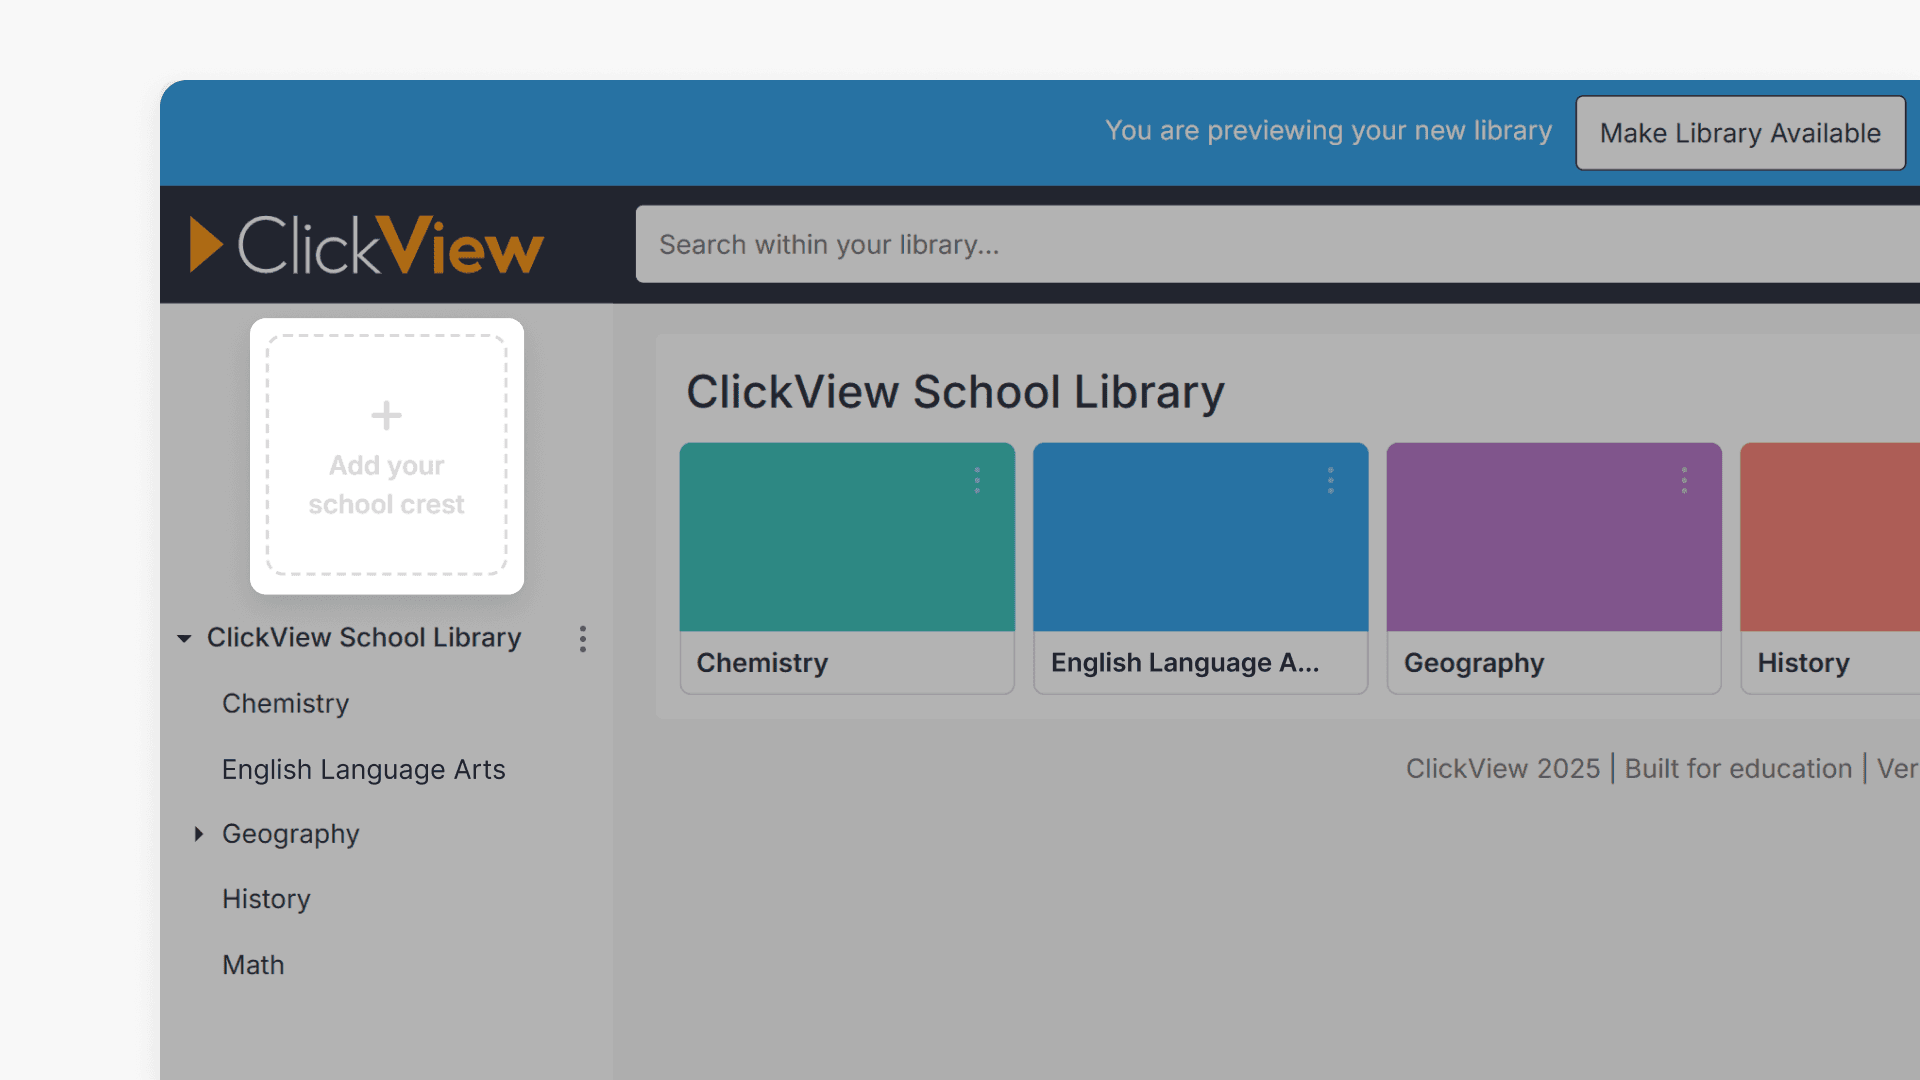Click the plus icon to add school crest
1920x1080 pixels.
coord(386,414)
